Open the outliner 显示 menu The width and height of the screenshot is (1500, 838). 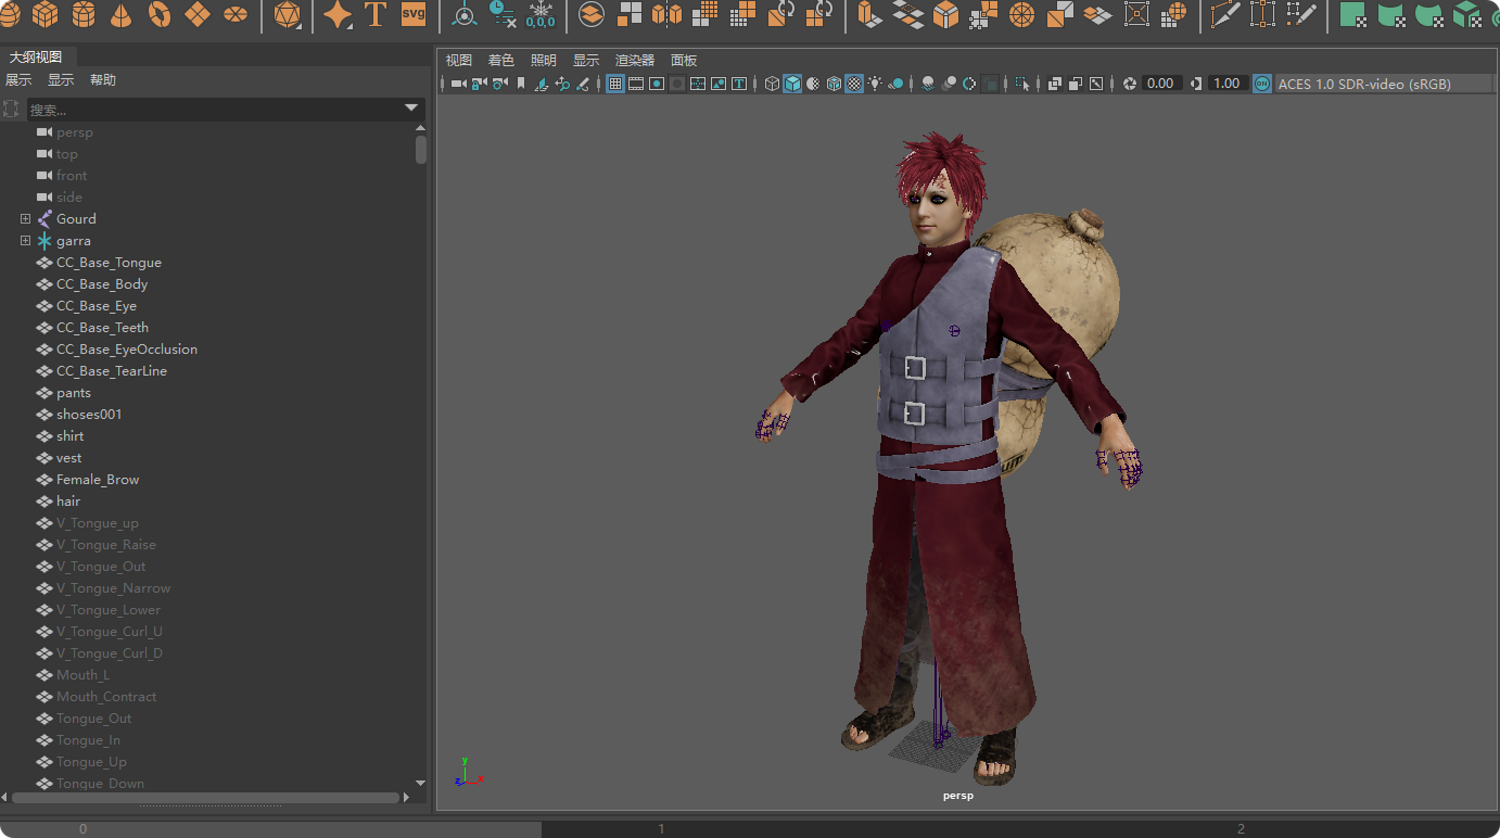(61, 80)
